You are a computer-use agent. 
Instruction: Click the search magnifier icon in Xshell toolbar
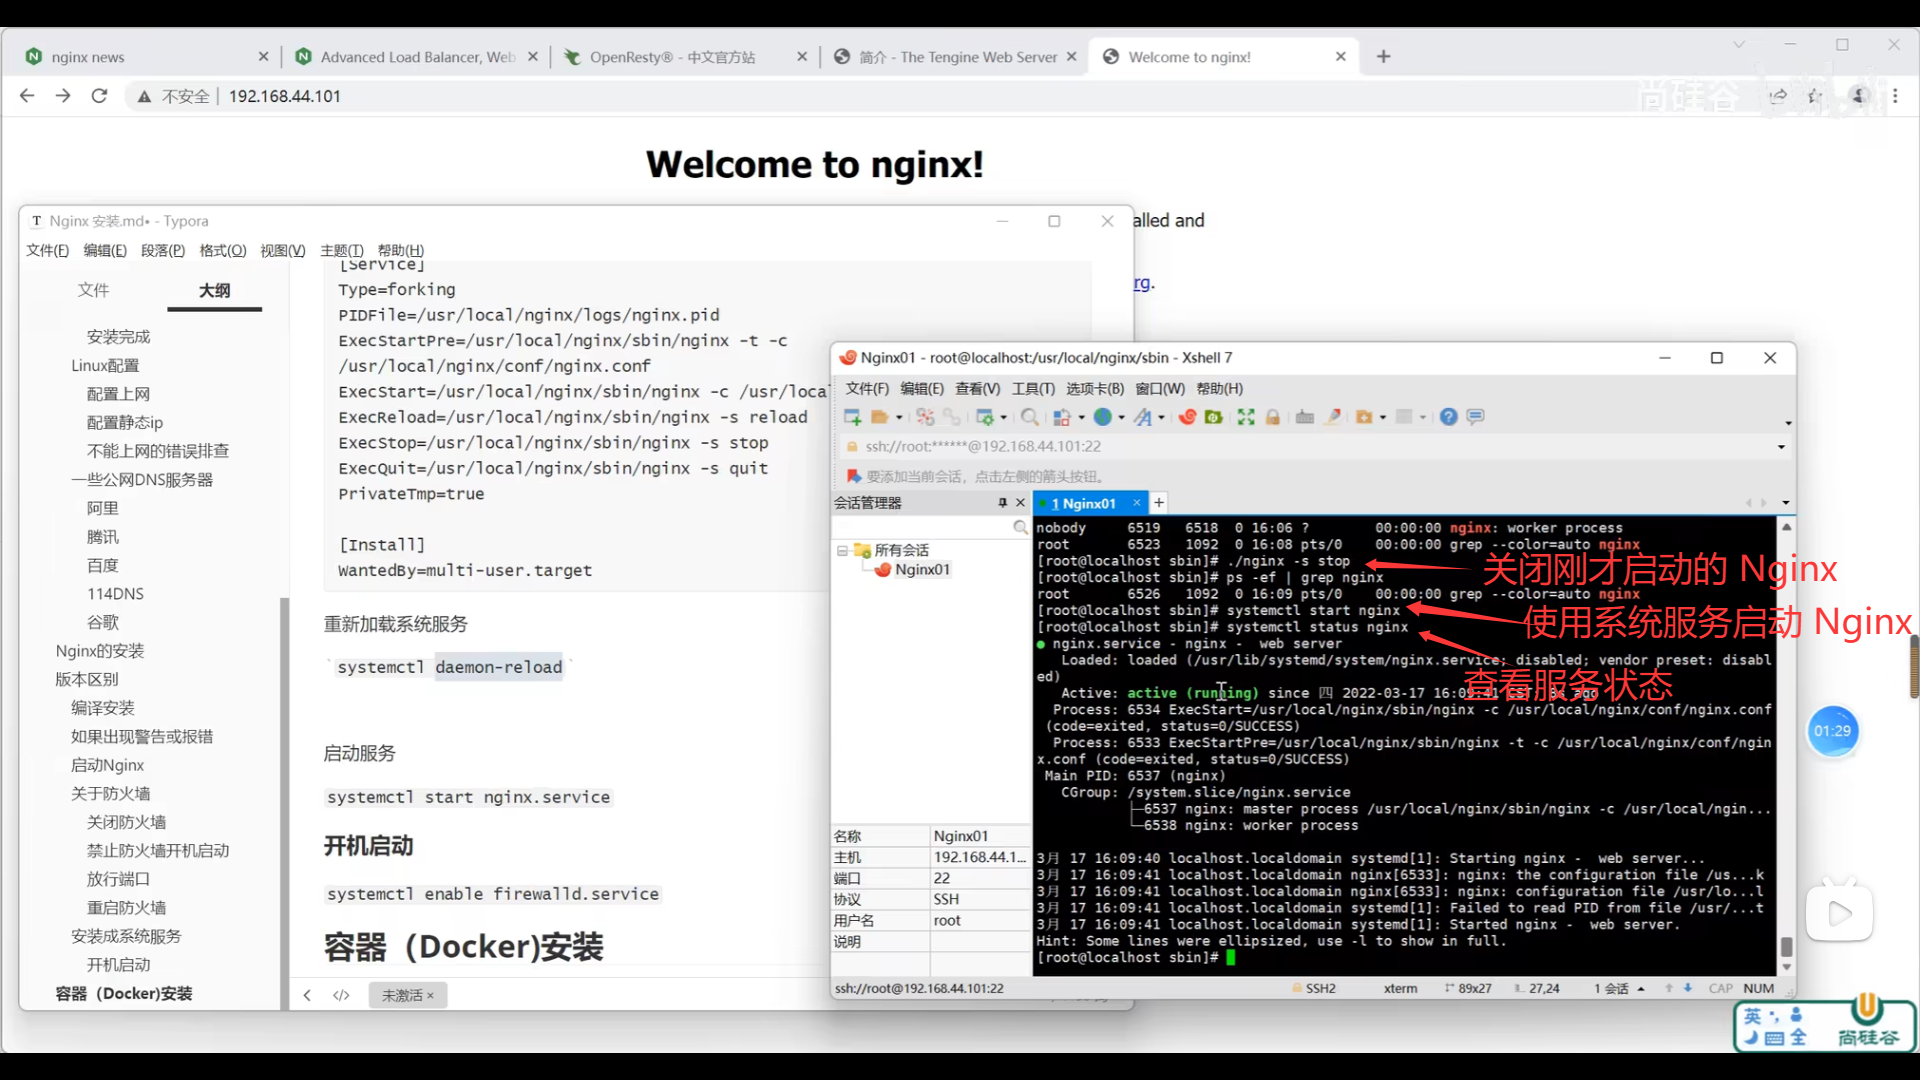tap(1029, 417)
